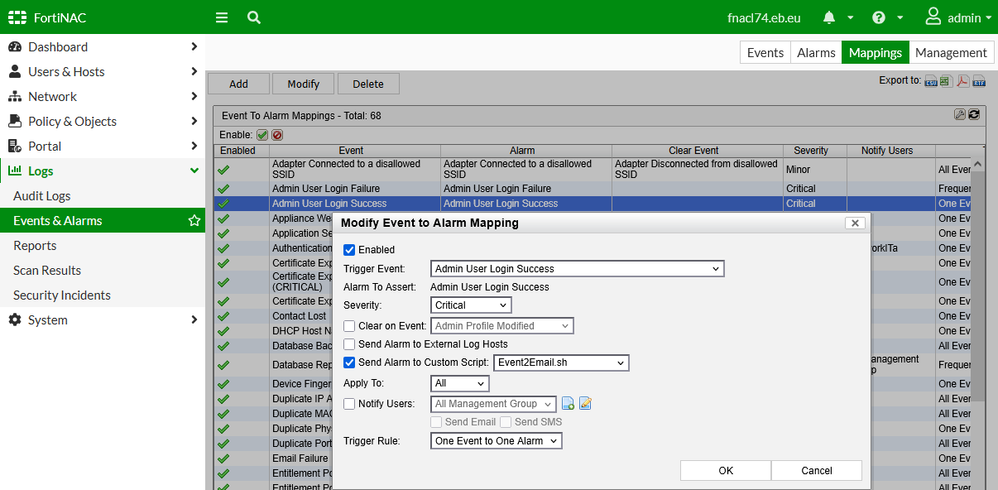
Task: Open the Trigger Event dropdown
Action: coord(577,269)
